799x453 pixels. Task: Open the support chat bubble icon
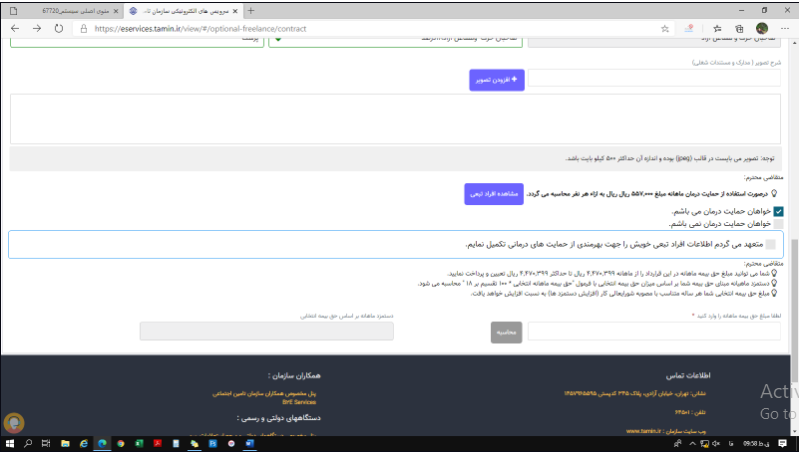coord(14,423)
